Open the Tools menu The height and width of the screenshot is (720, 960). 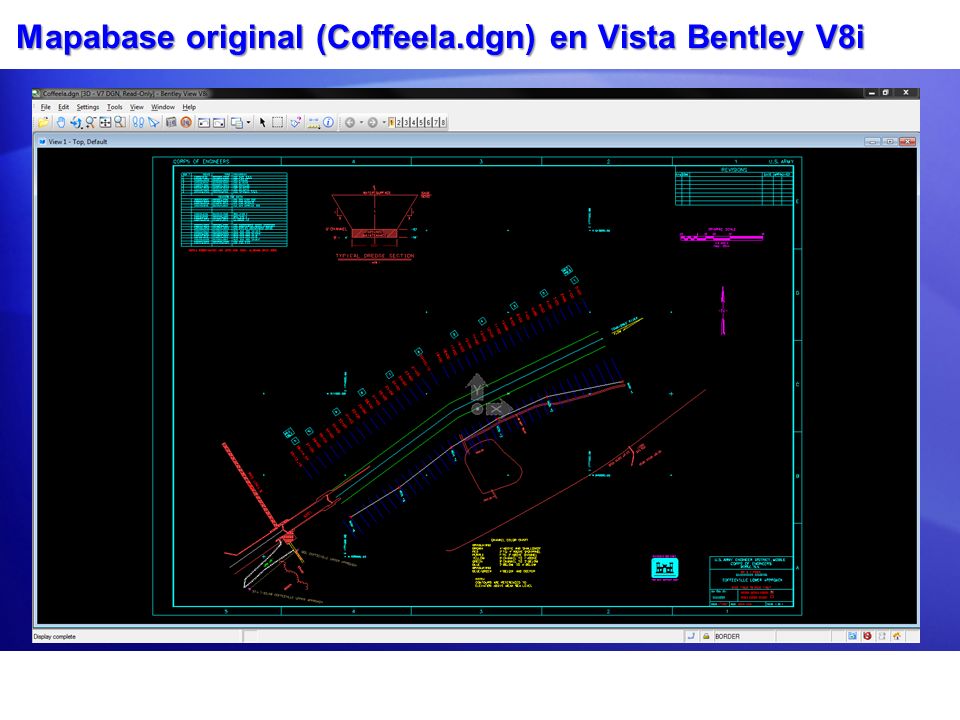pos(114,107)
